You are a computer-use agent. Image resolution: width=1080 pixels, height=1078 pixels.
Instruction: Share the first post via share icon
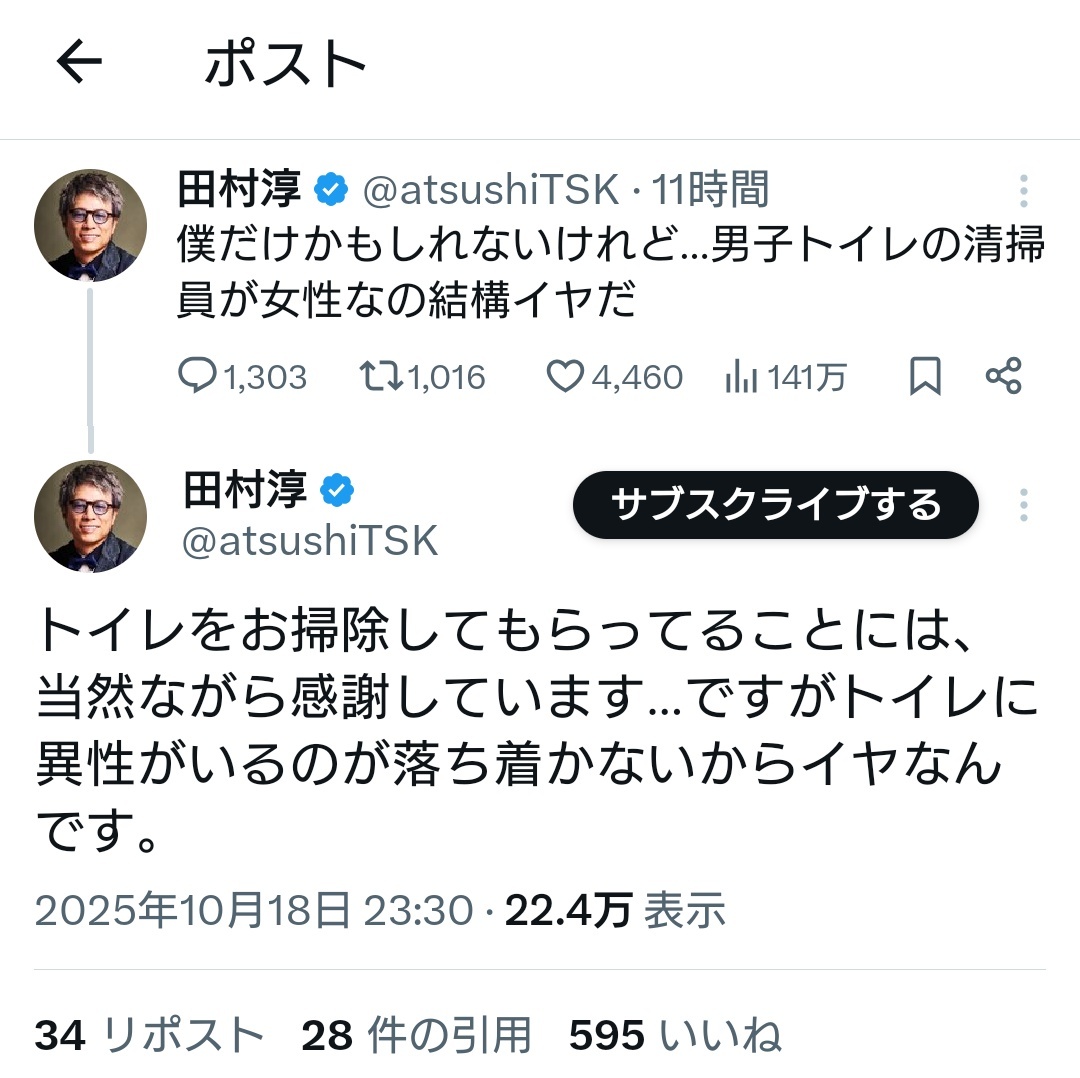[1003, 376]
